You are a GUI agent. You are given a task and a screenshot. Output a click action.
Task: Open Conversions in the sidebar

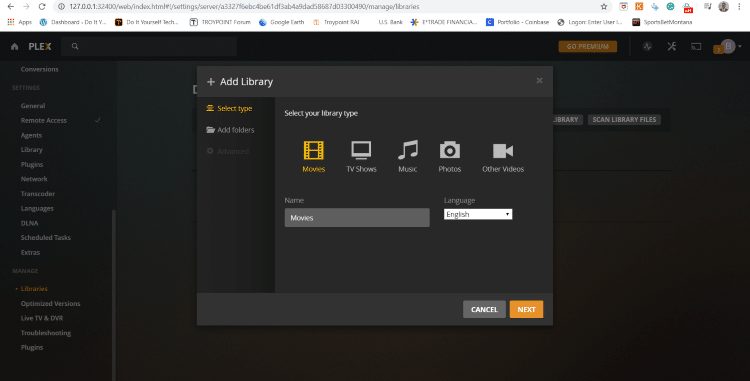39,69
